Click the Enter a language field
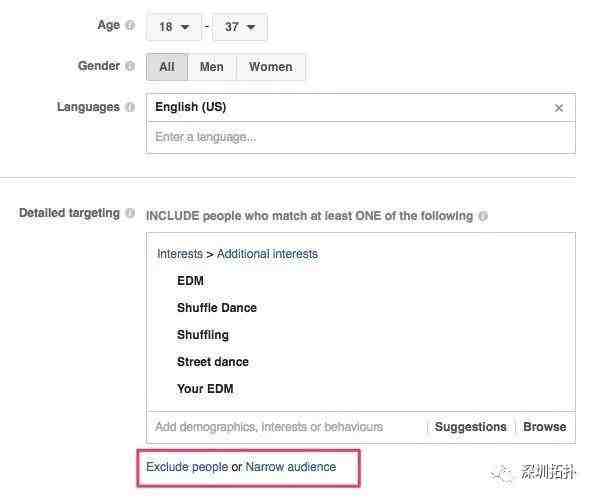This screenshot has height=498, width=595. point(360,137)
